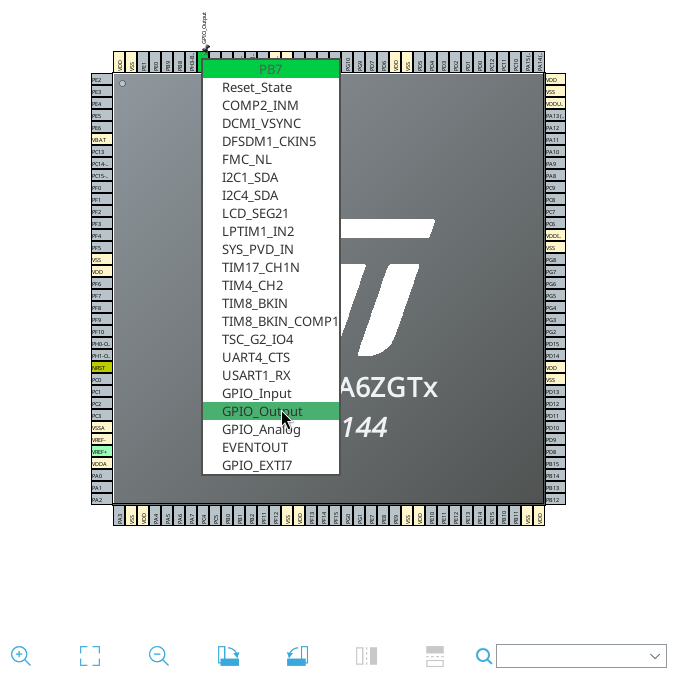Select pin PB12 on the right edge
The width and height of the screenshot is (680, 675).
click(x=555, y=500)
